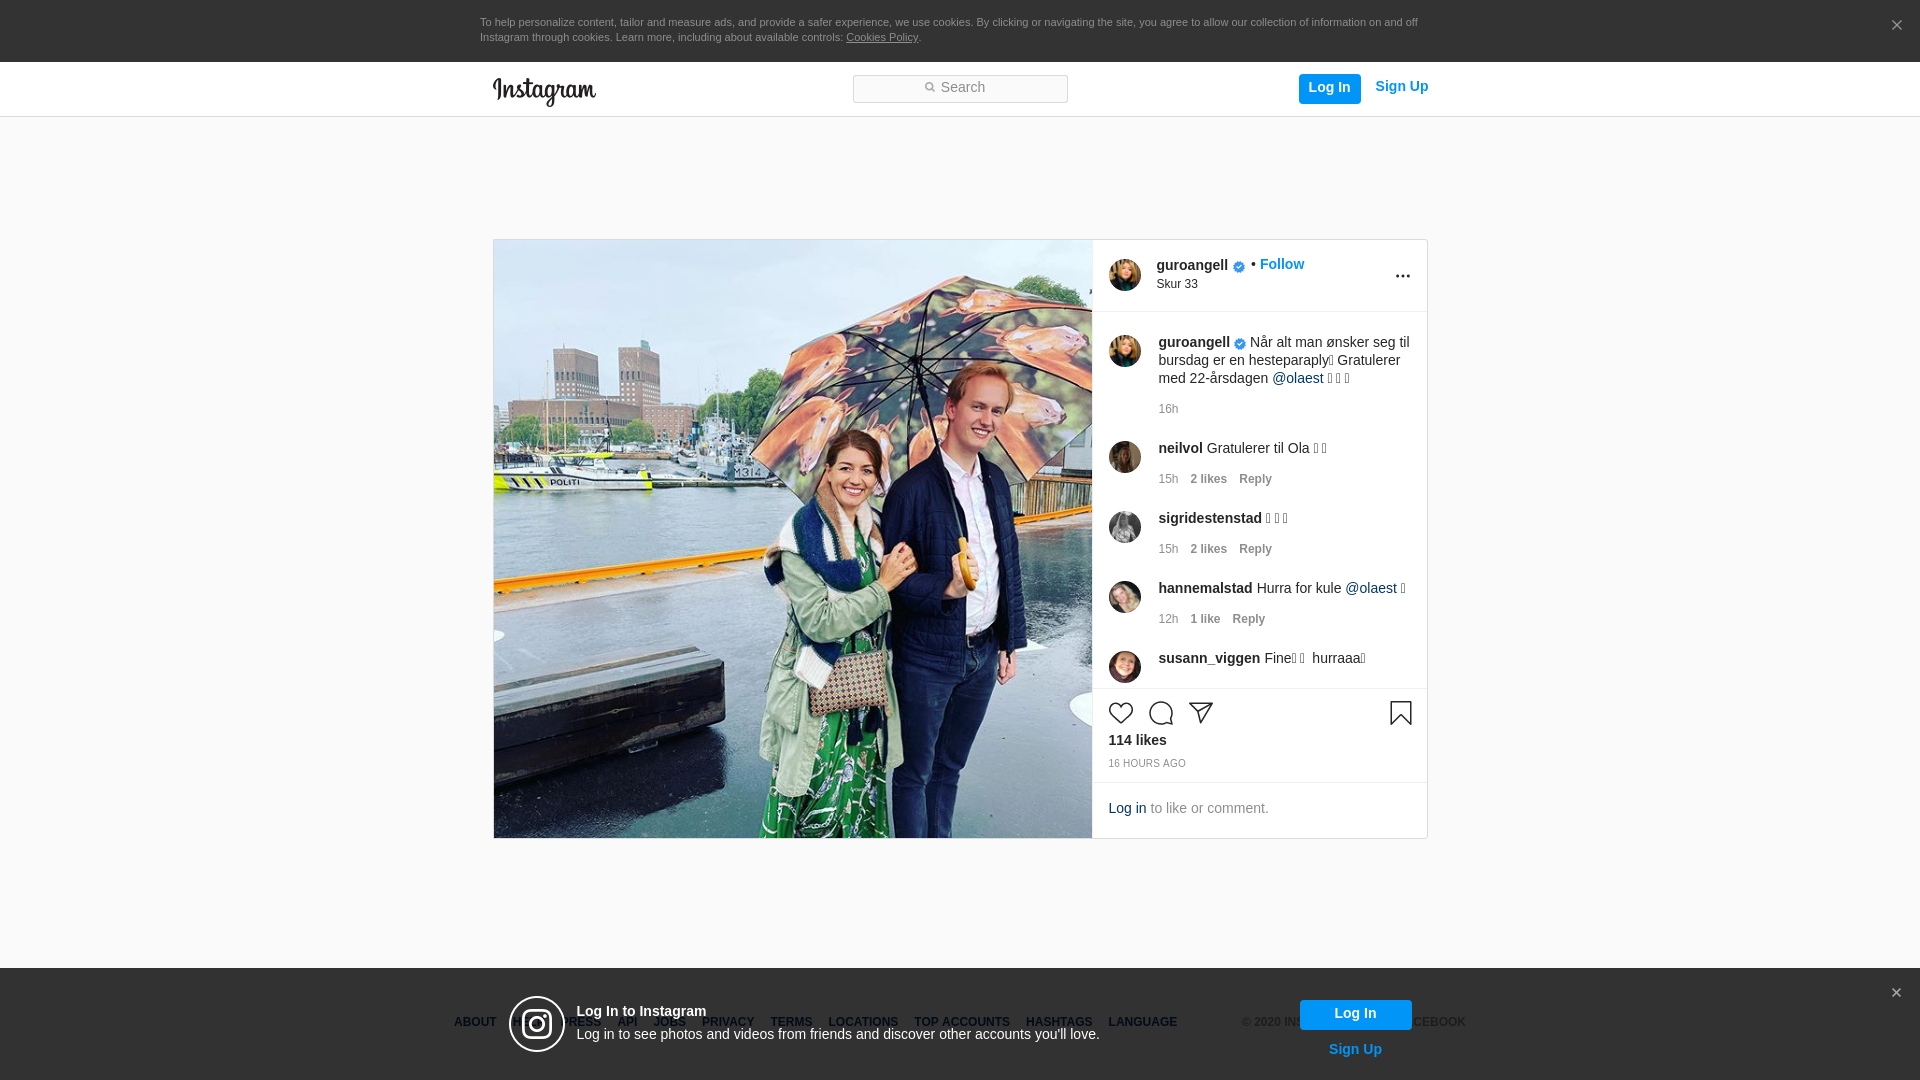
Task: Follow guroangell
Action: point(1281,264)
